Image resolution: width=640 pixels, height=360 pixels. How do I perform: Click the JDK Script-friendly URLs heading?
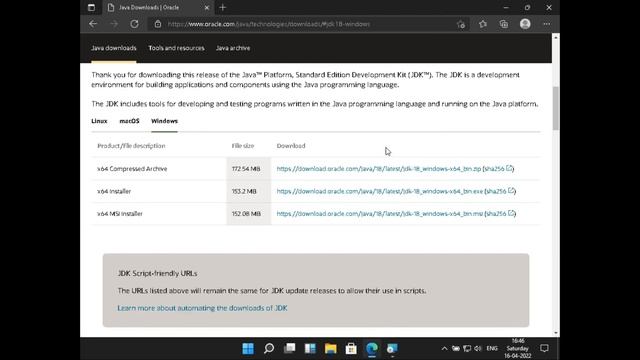pos(157,273)
